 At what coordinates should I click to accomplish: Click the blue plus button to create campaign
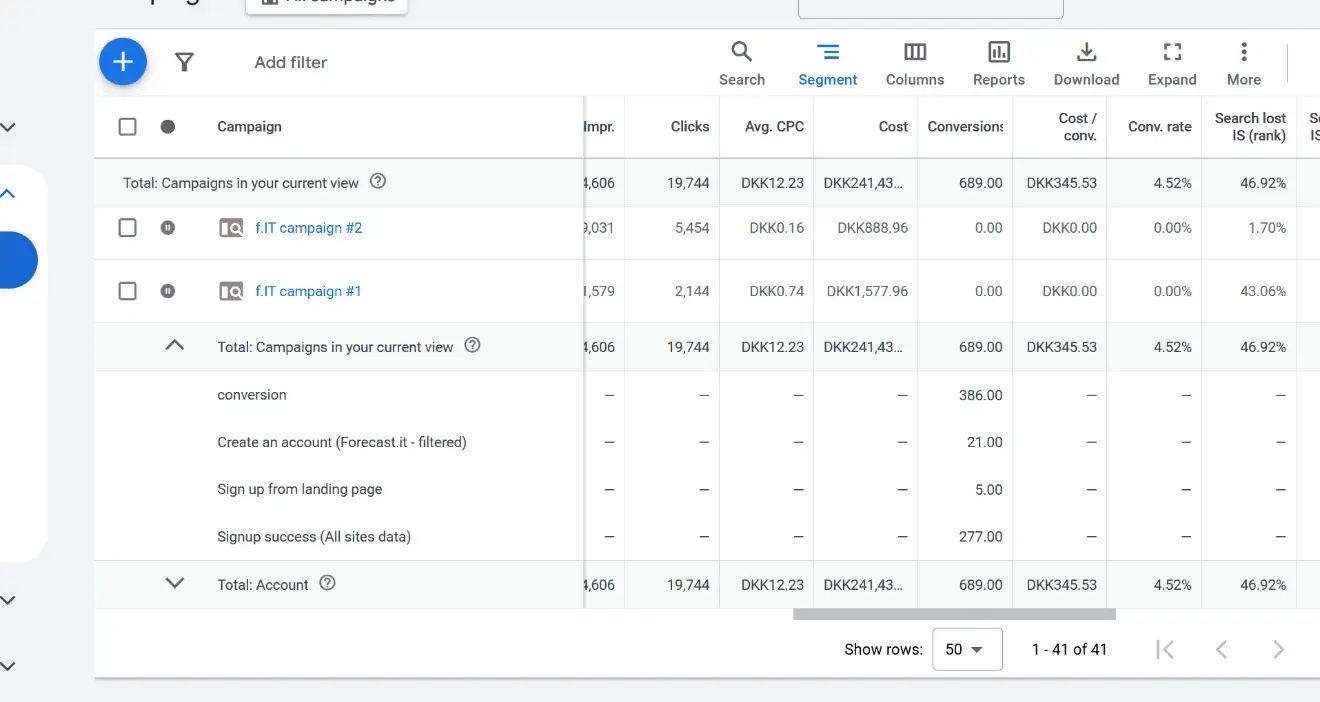point(122,61)
